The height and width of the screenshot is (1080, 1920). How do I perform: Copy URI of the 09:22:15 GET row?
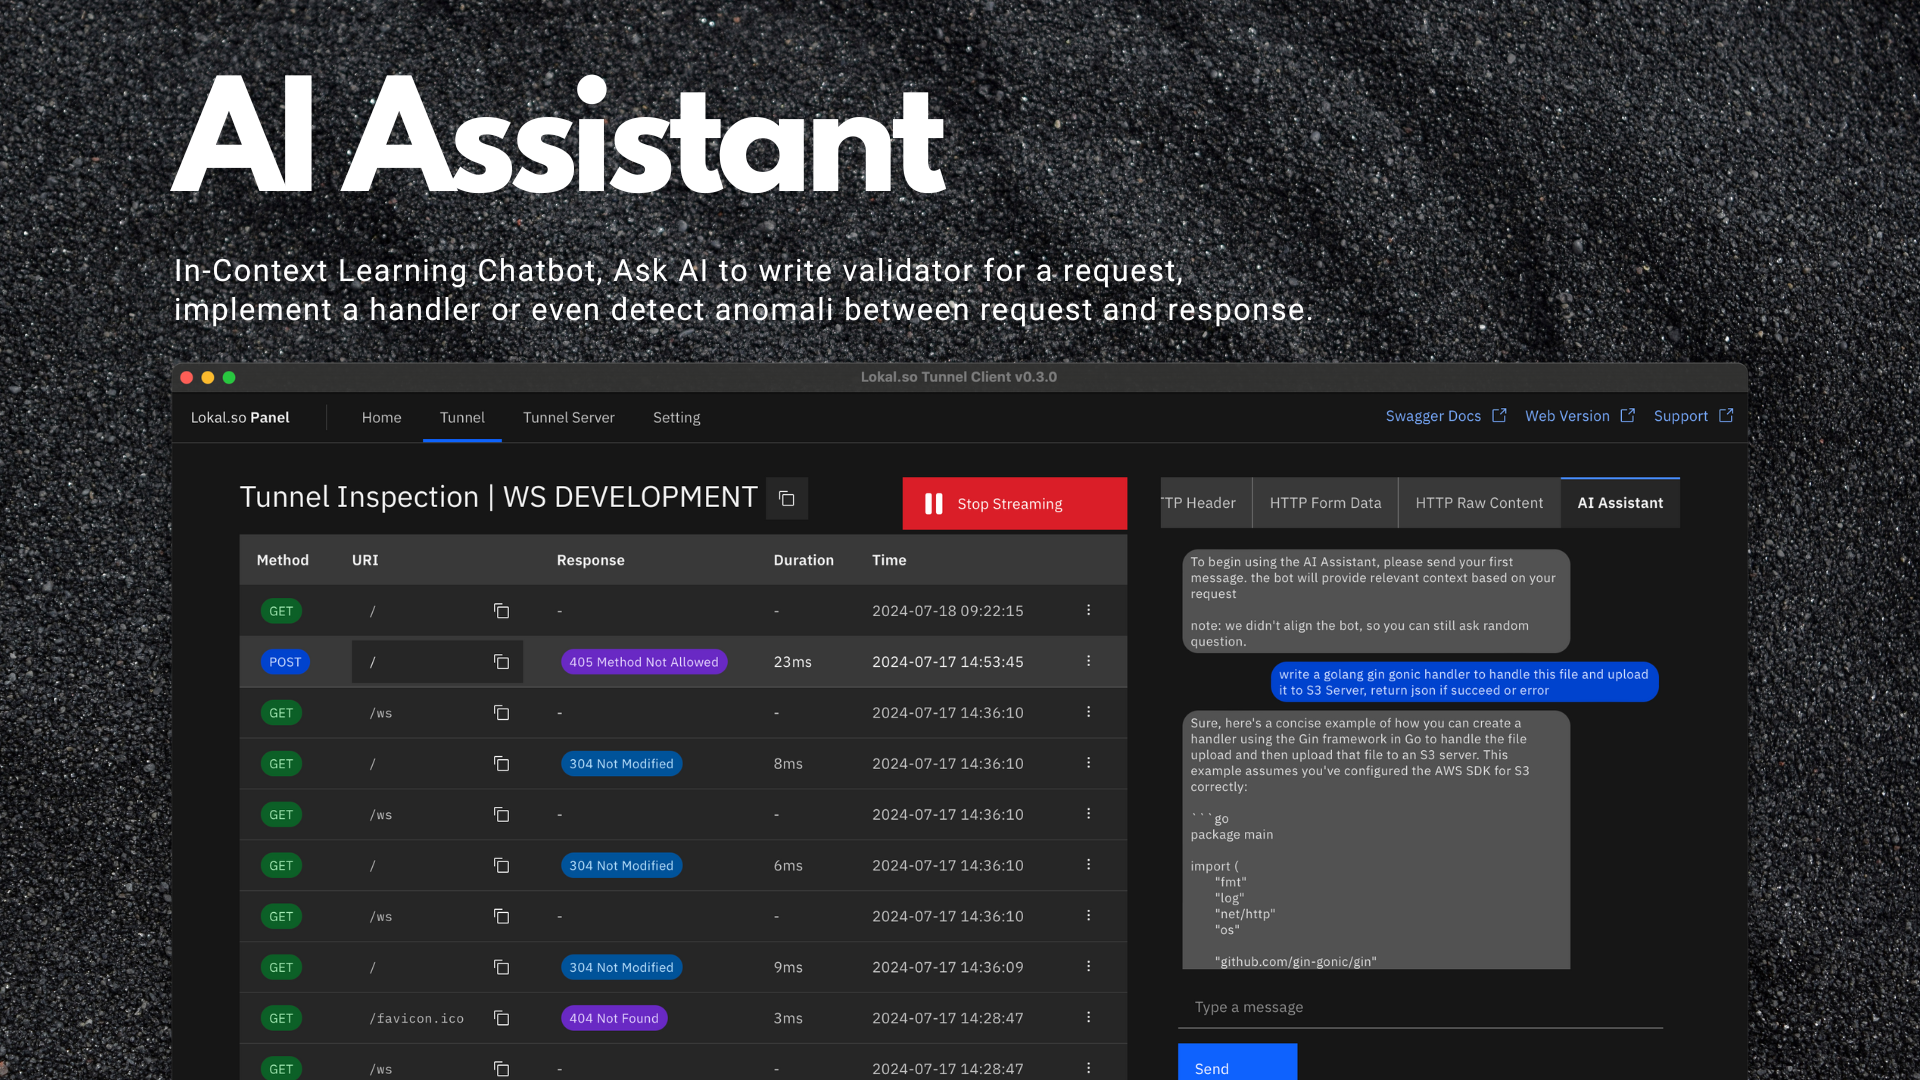click(501, 611)
